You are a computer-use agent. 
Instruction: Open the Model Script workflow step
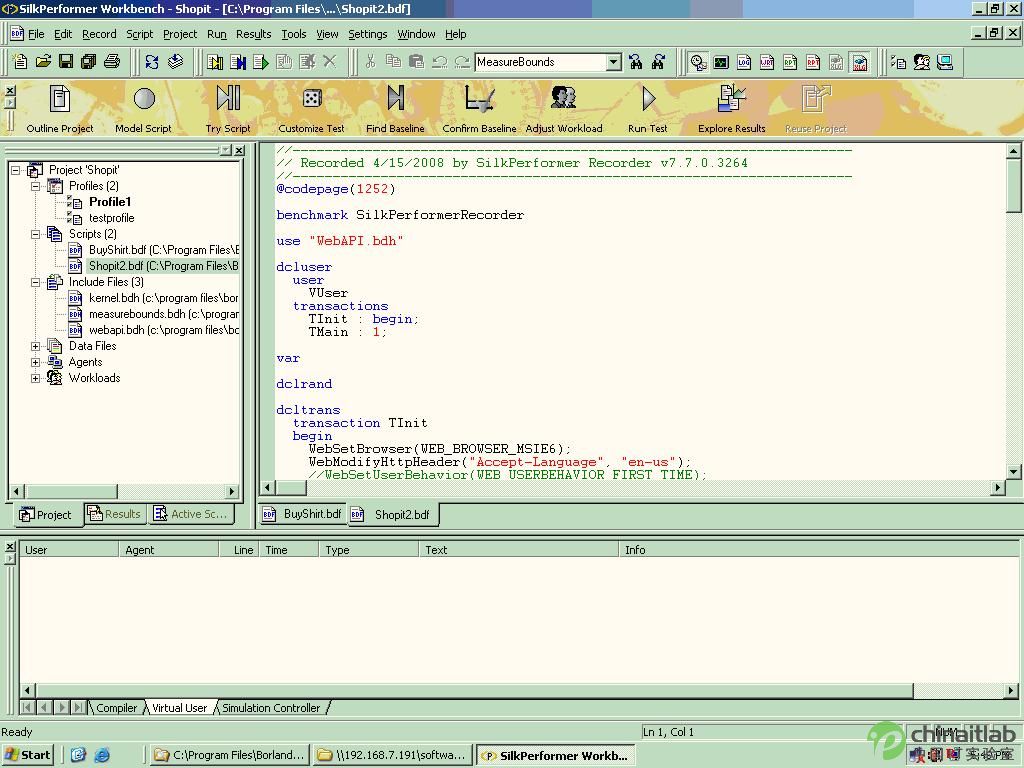pyautogui.click(x=144, y=99)
